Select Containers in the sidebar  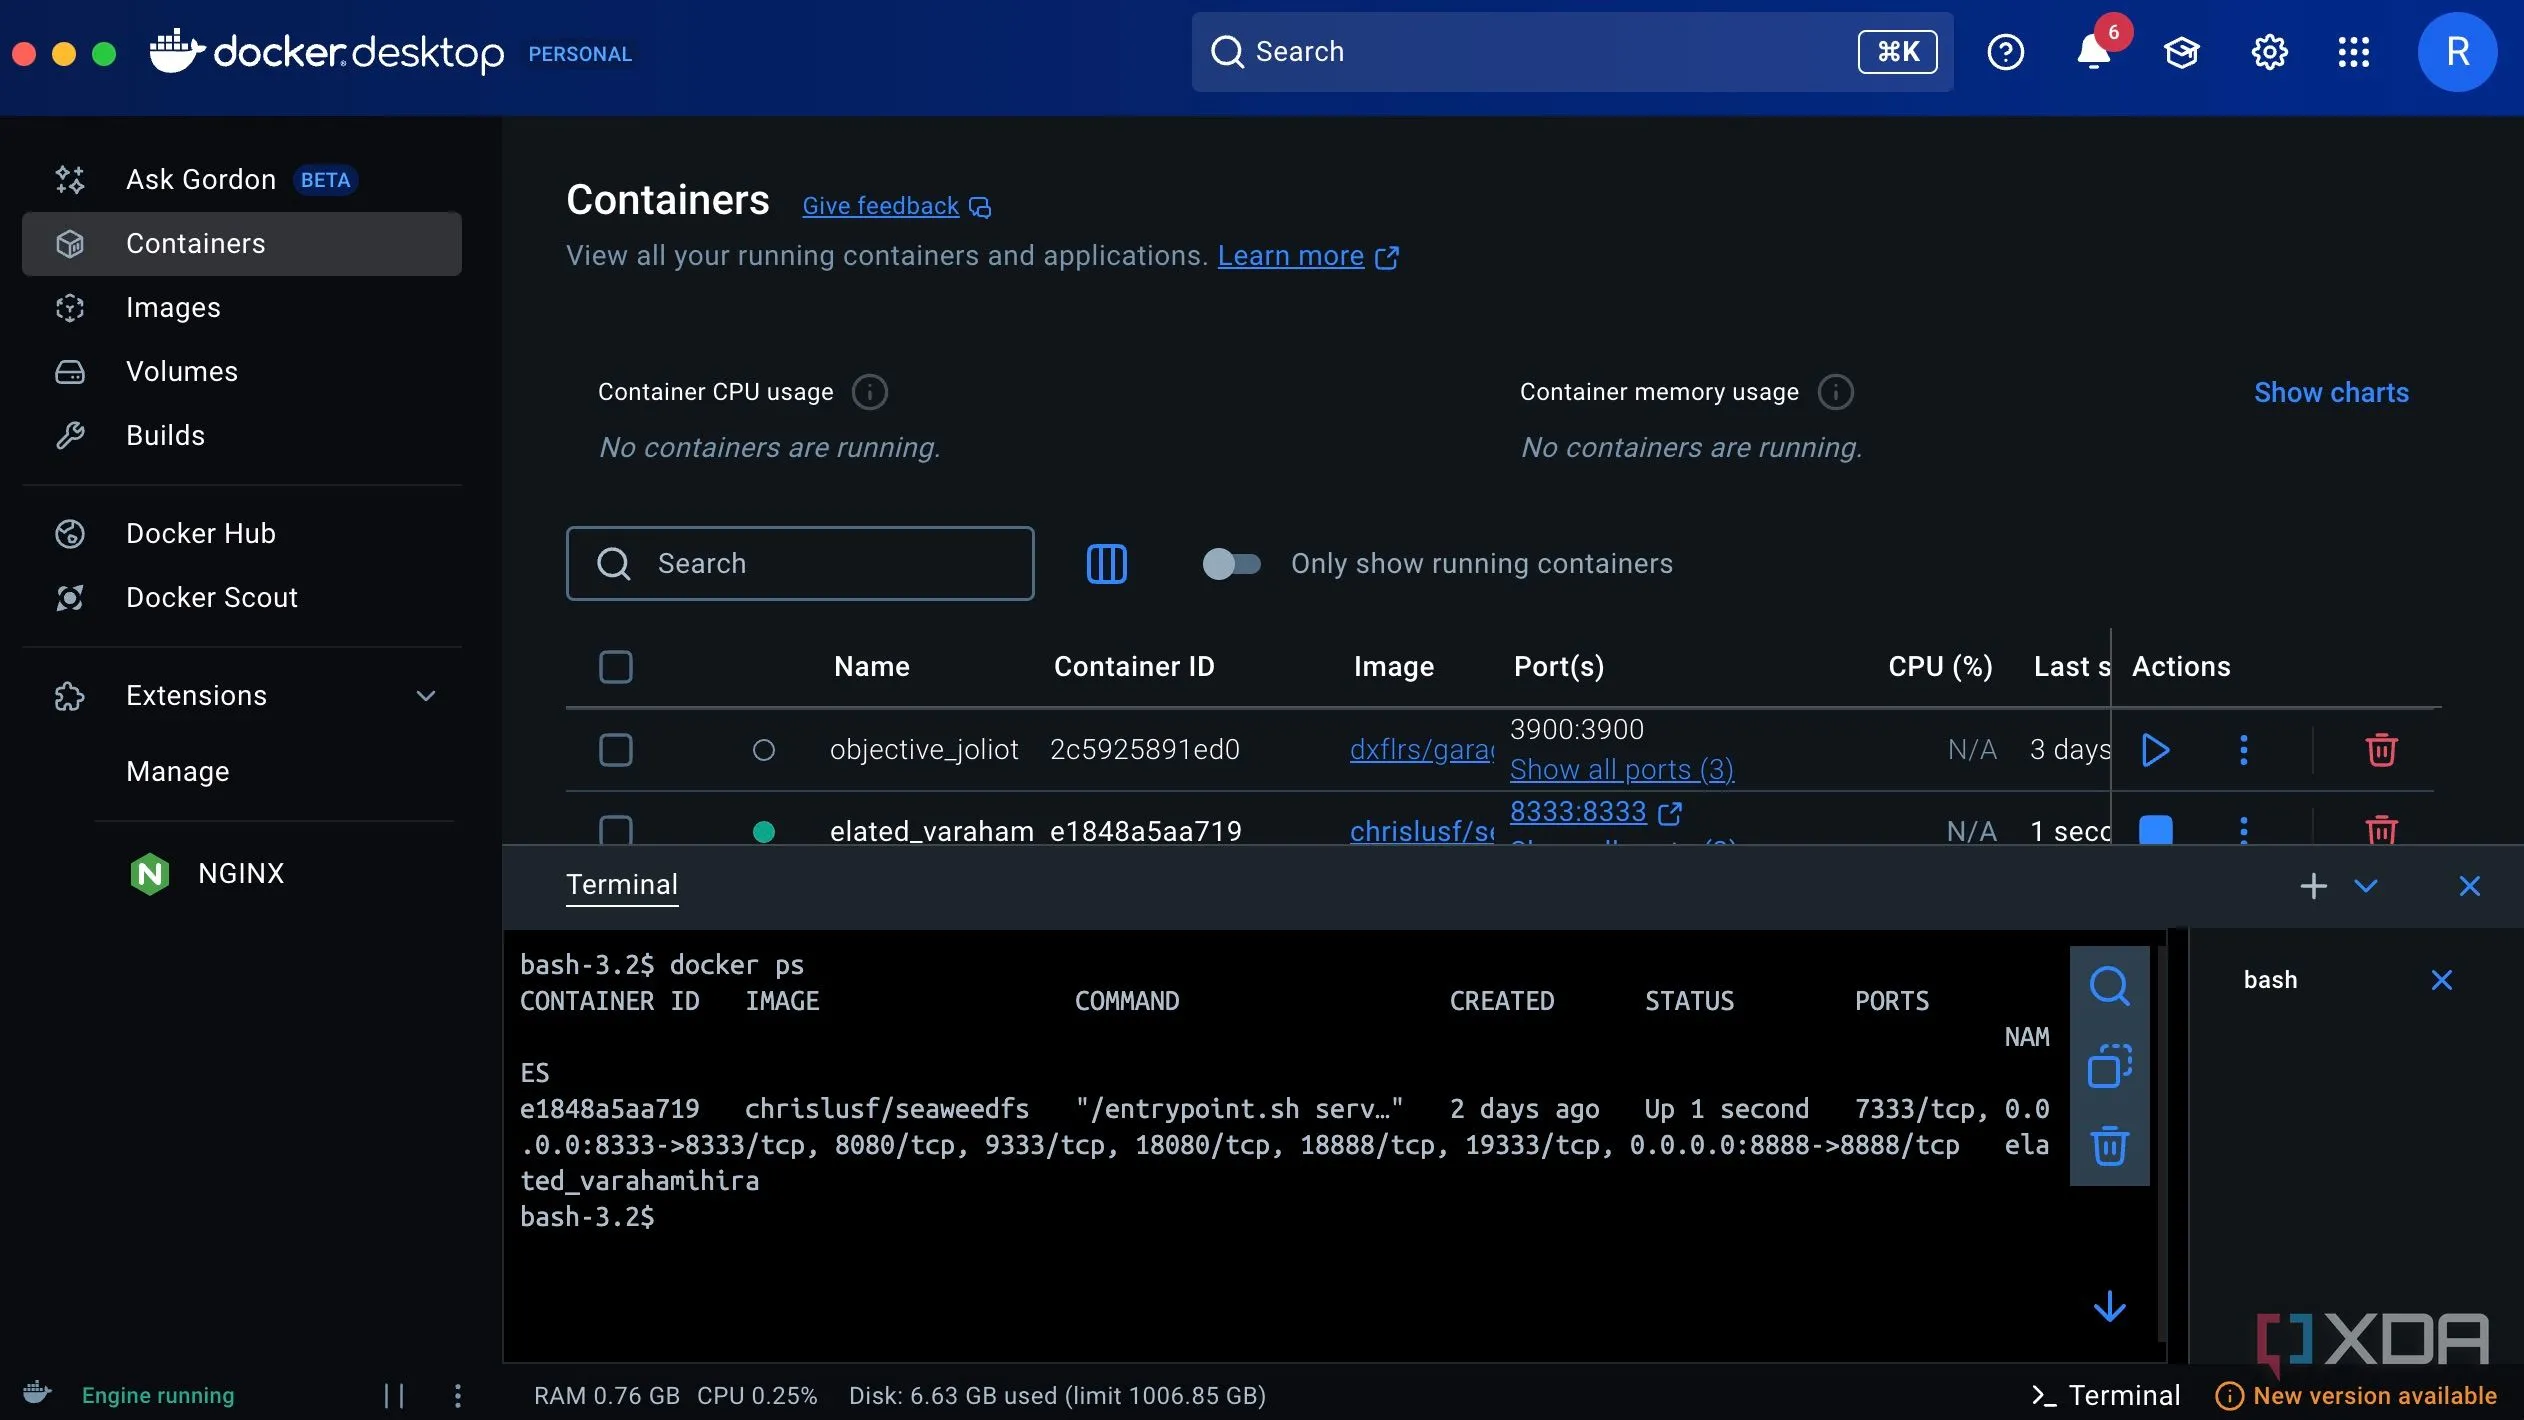click(242, 244)
